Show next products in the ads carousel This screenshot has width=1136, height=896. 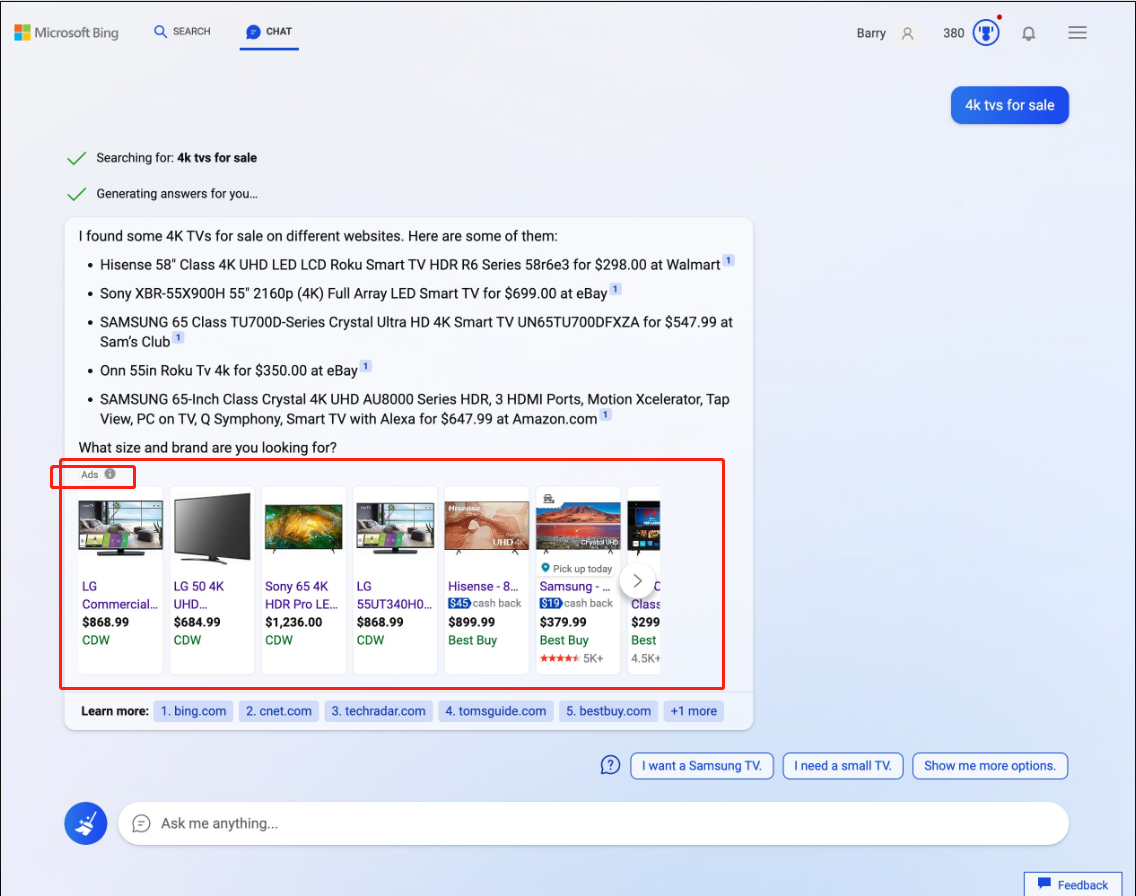[x=638, y=581]
